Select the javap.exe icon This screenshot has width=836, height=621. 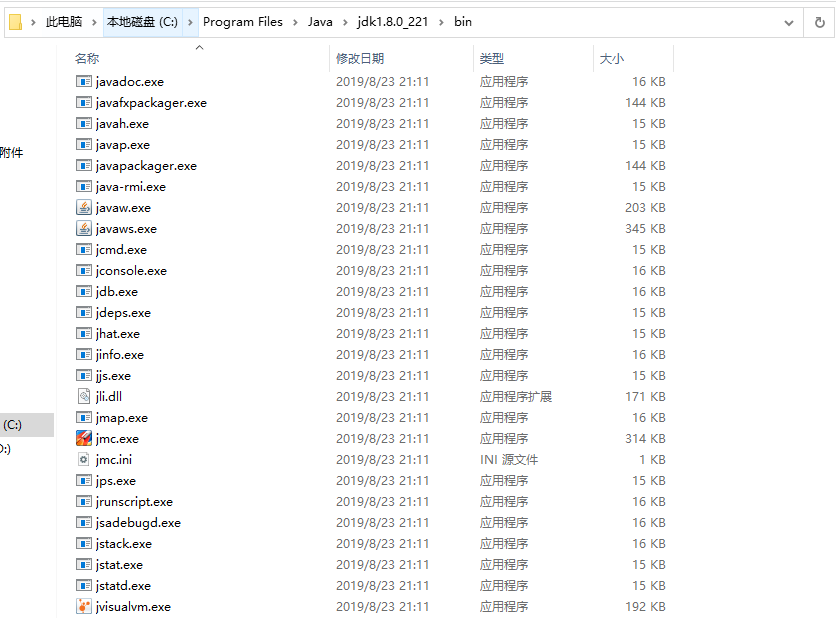pyautogui.click(x=84, y=144)
